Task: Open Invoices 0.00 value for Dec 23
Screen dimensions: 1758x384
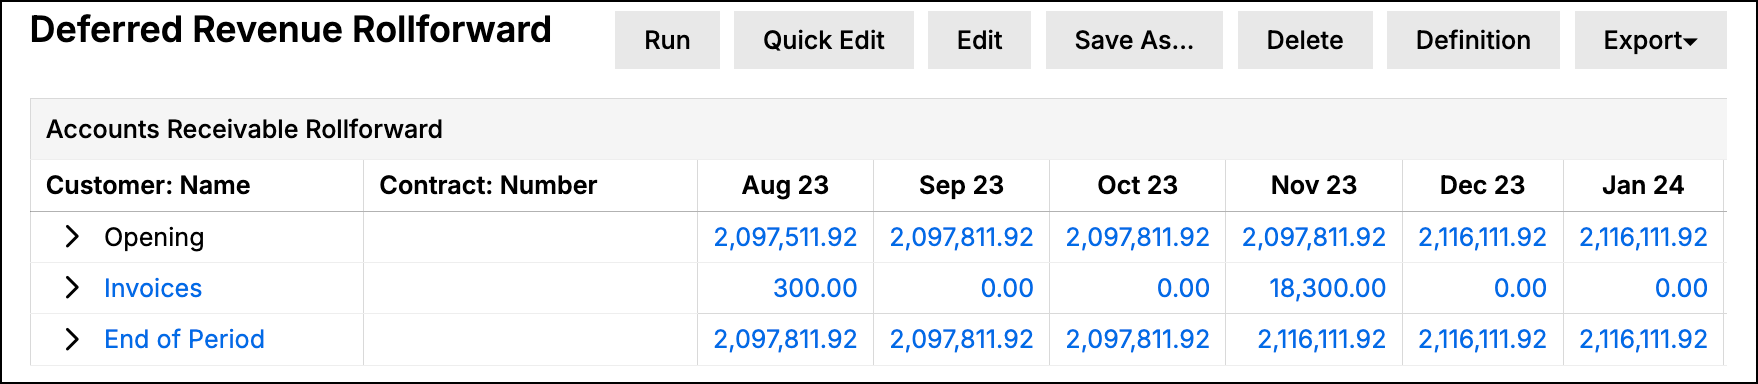Action: click(1520, 288)
